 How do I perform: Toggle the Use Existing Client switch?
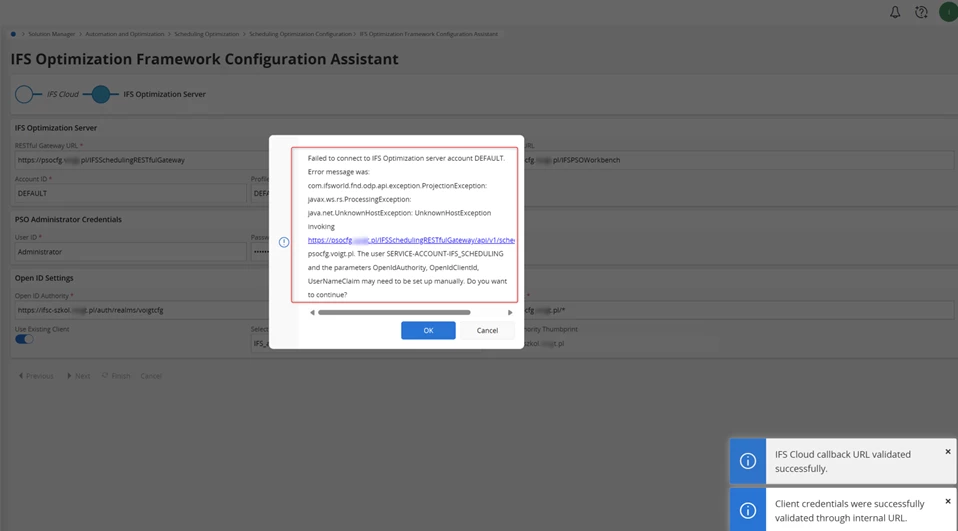coord(24,339)
